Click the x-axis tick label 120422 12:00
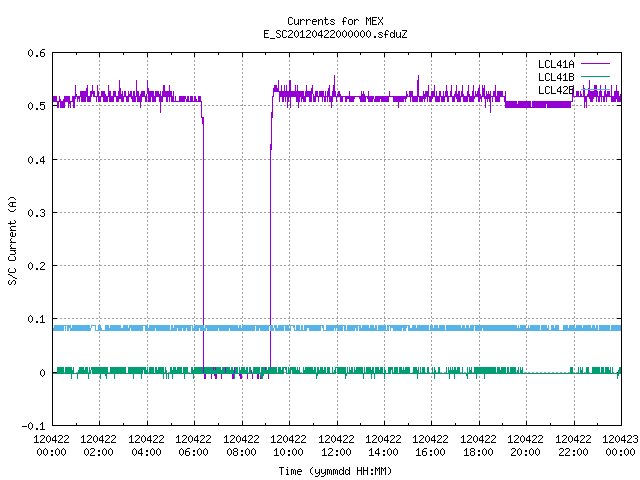 tap(336, 445)
